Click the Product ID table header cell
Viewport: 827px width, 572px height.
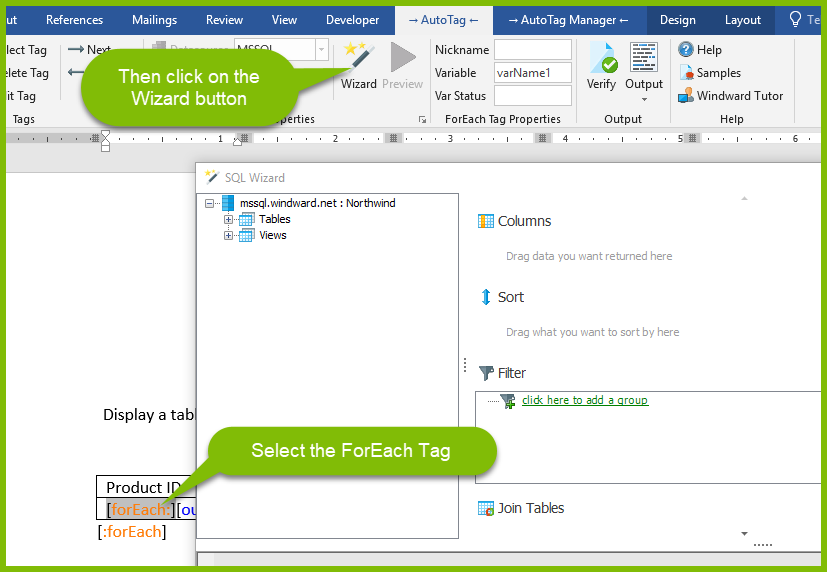[146, 487]
